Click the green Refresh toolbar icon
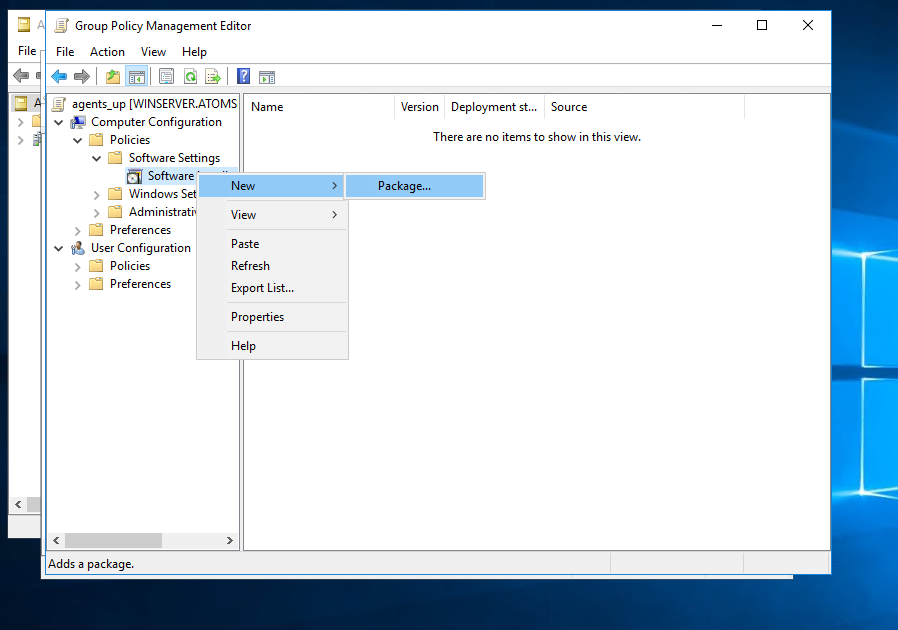898x630 pixels. point(190,77)
